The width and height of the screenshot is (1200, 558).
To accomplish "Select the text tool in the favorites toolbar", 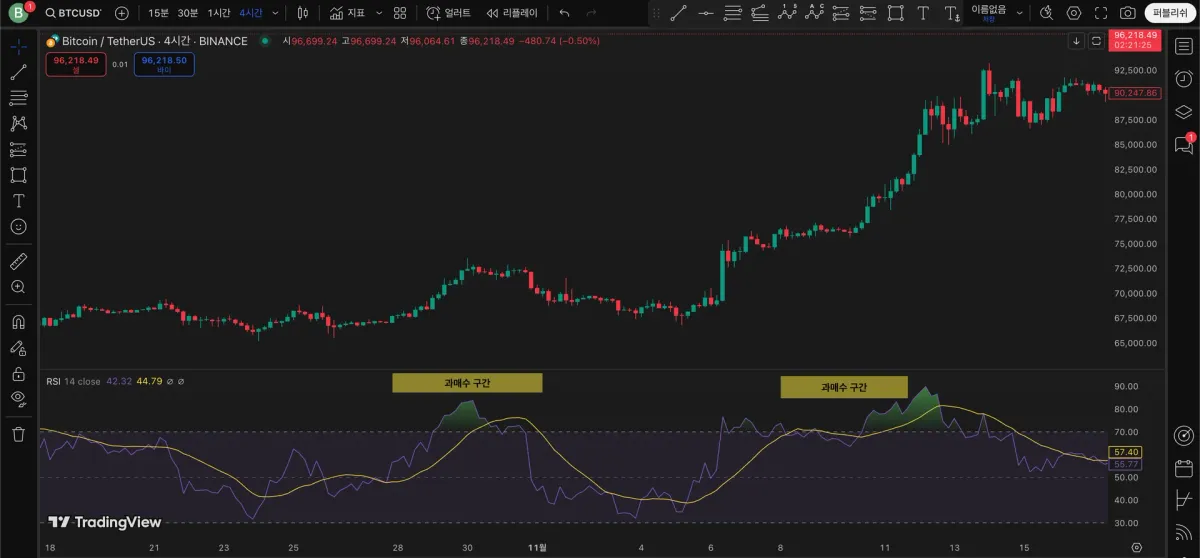I will [922, 14].
